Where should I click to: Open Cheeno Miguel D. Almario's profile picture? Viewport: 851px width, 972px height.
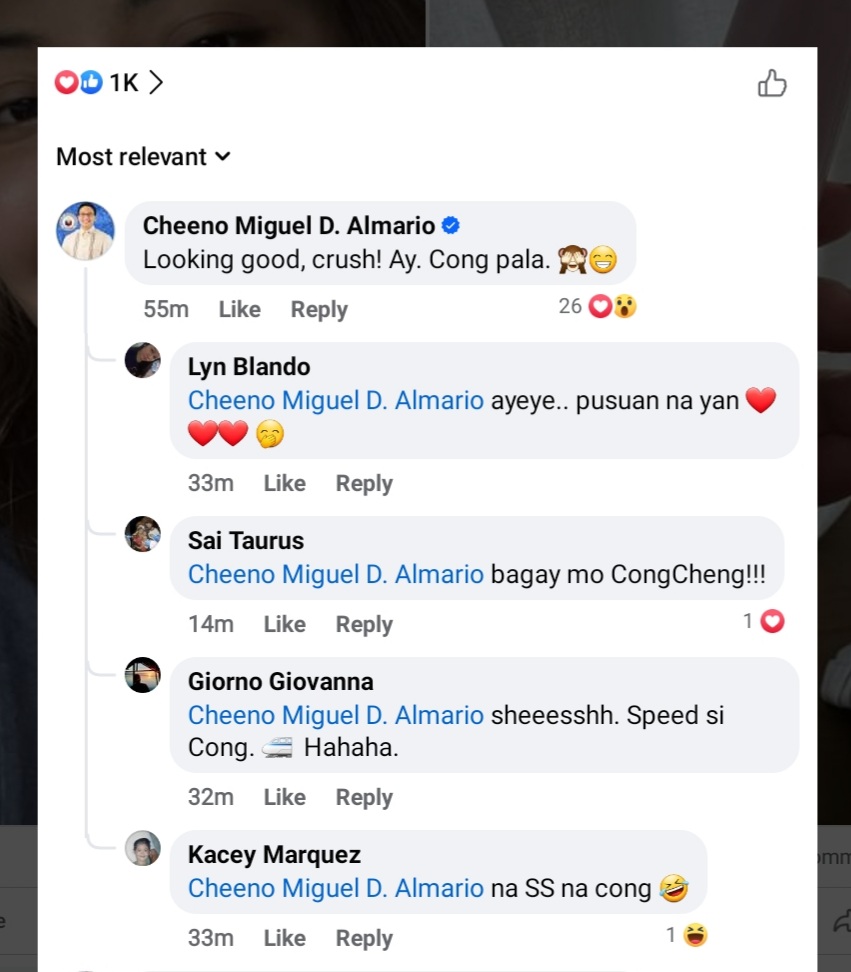tap(85, 231)
